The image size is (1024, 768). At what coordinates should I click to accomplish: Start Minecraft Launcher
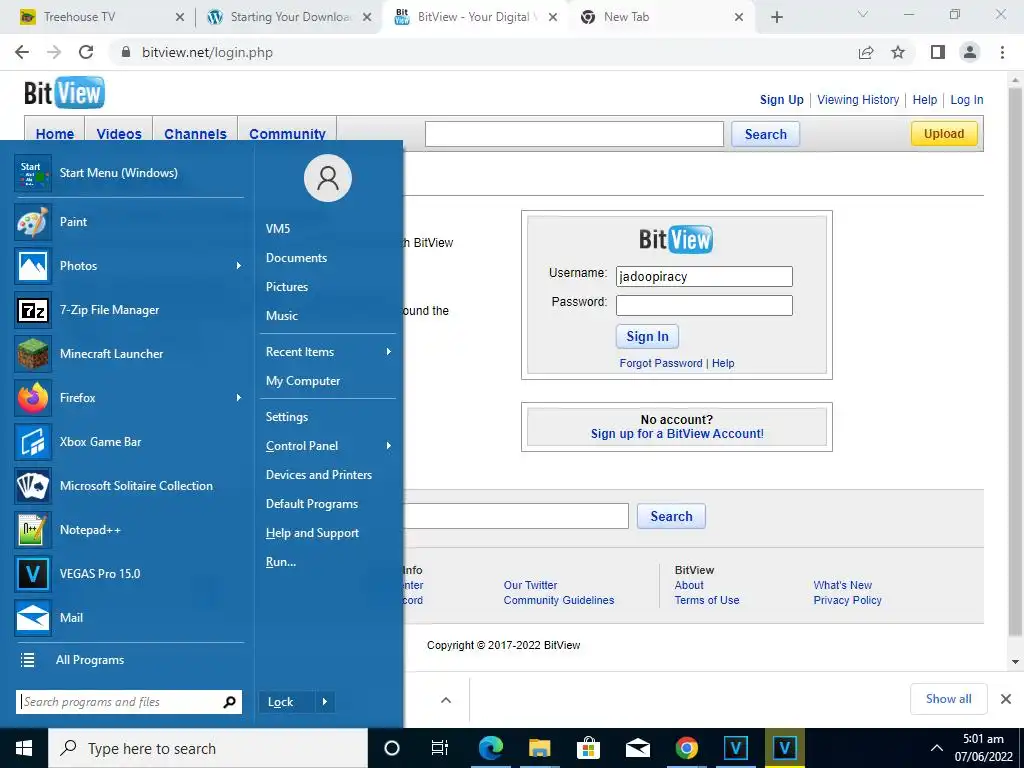(128, 354)
